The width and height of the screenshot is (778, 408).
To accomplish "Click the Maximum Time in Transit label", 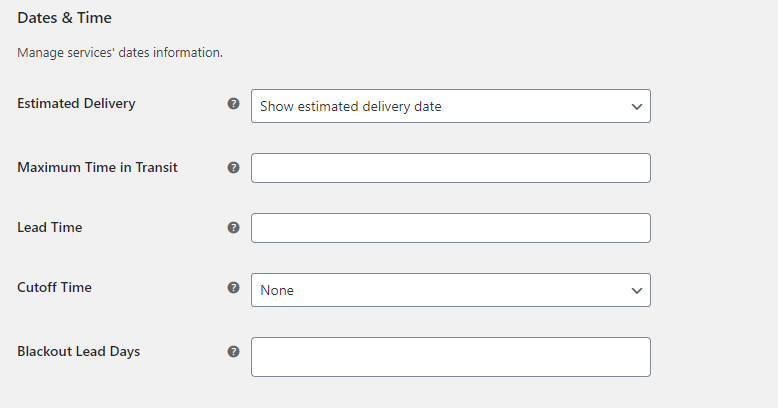I will [97, 168].
